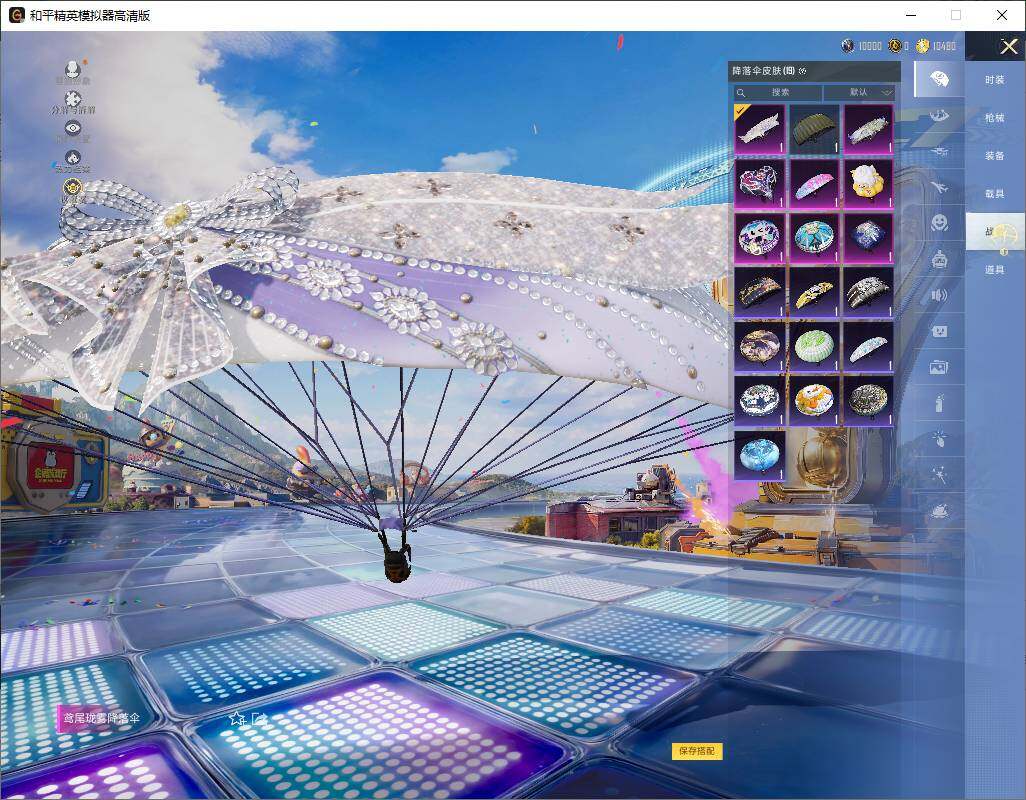Image resolution: width=1026 pixels, height=800 pixels.
Task: Switch to the 载具 tab
Action: coord(995,194)
